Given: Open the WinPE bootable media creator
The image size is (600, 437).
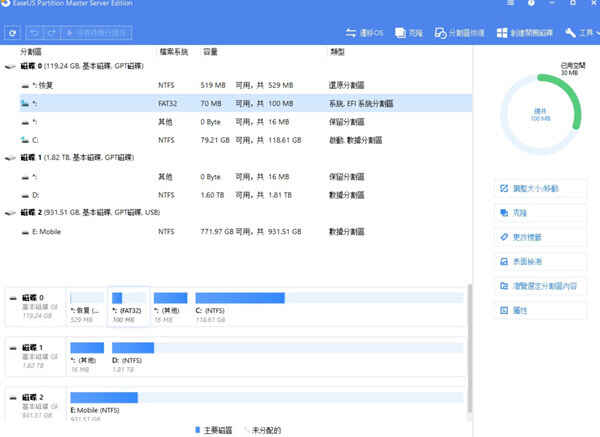Looking at the screenshot, I should [x=524, y=33].
